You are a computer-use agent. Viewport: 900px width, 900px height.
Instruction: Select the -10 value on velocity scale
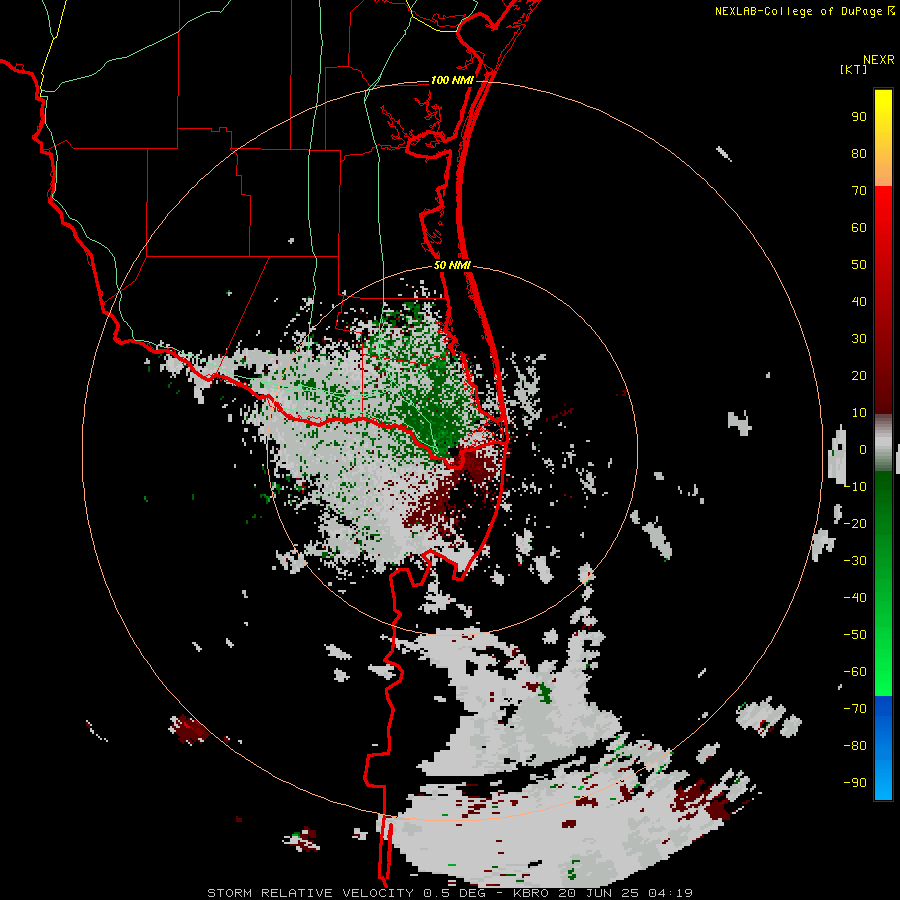[855, 487]
